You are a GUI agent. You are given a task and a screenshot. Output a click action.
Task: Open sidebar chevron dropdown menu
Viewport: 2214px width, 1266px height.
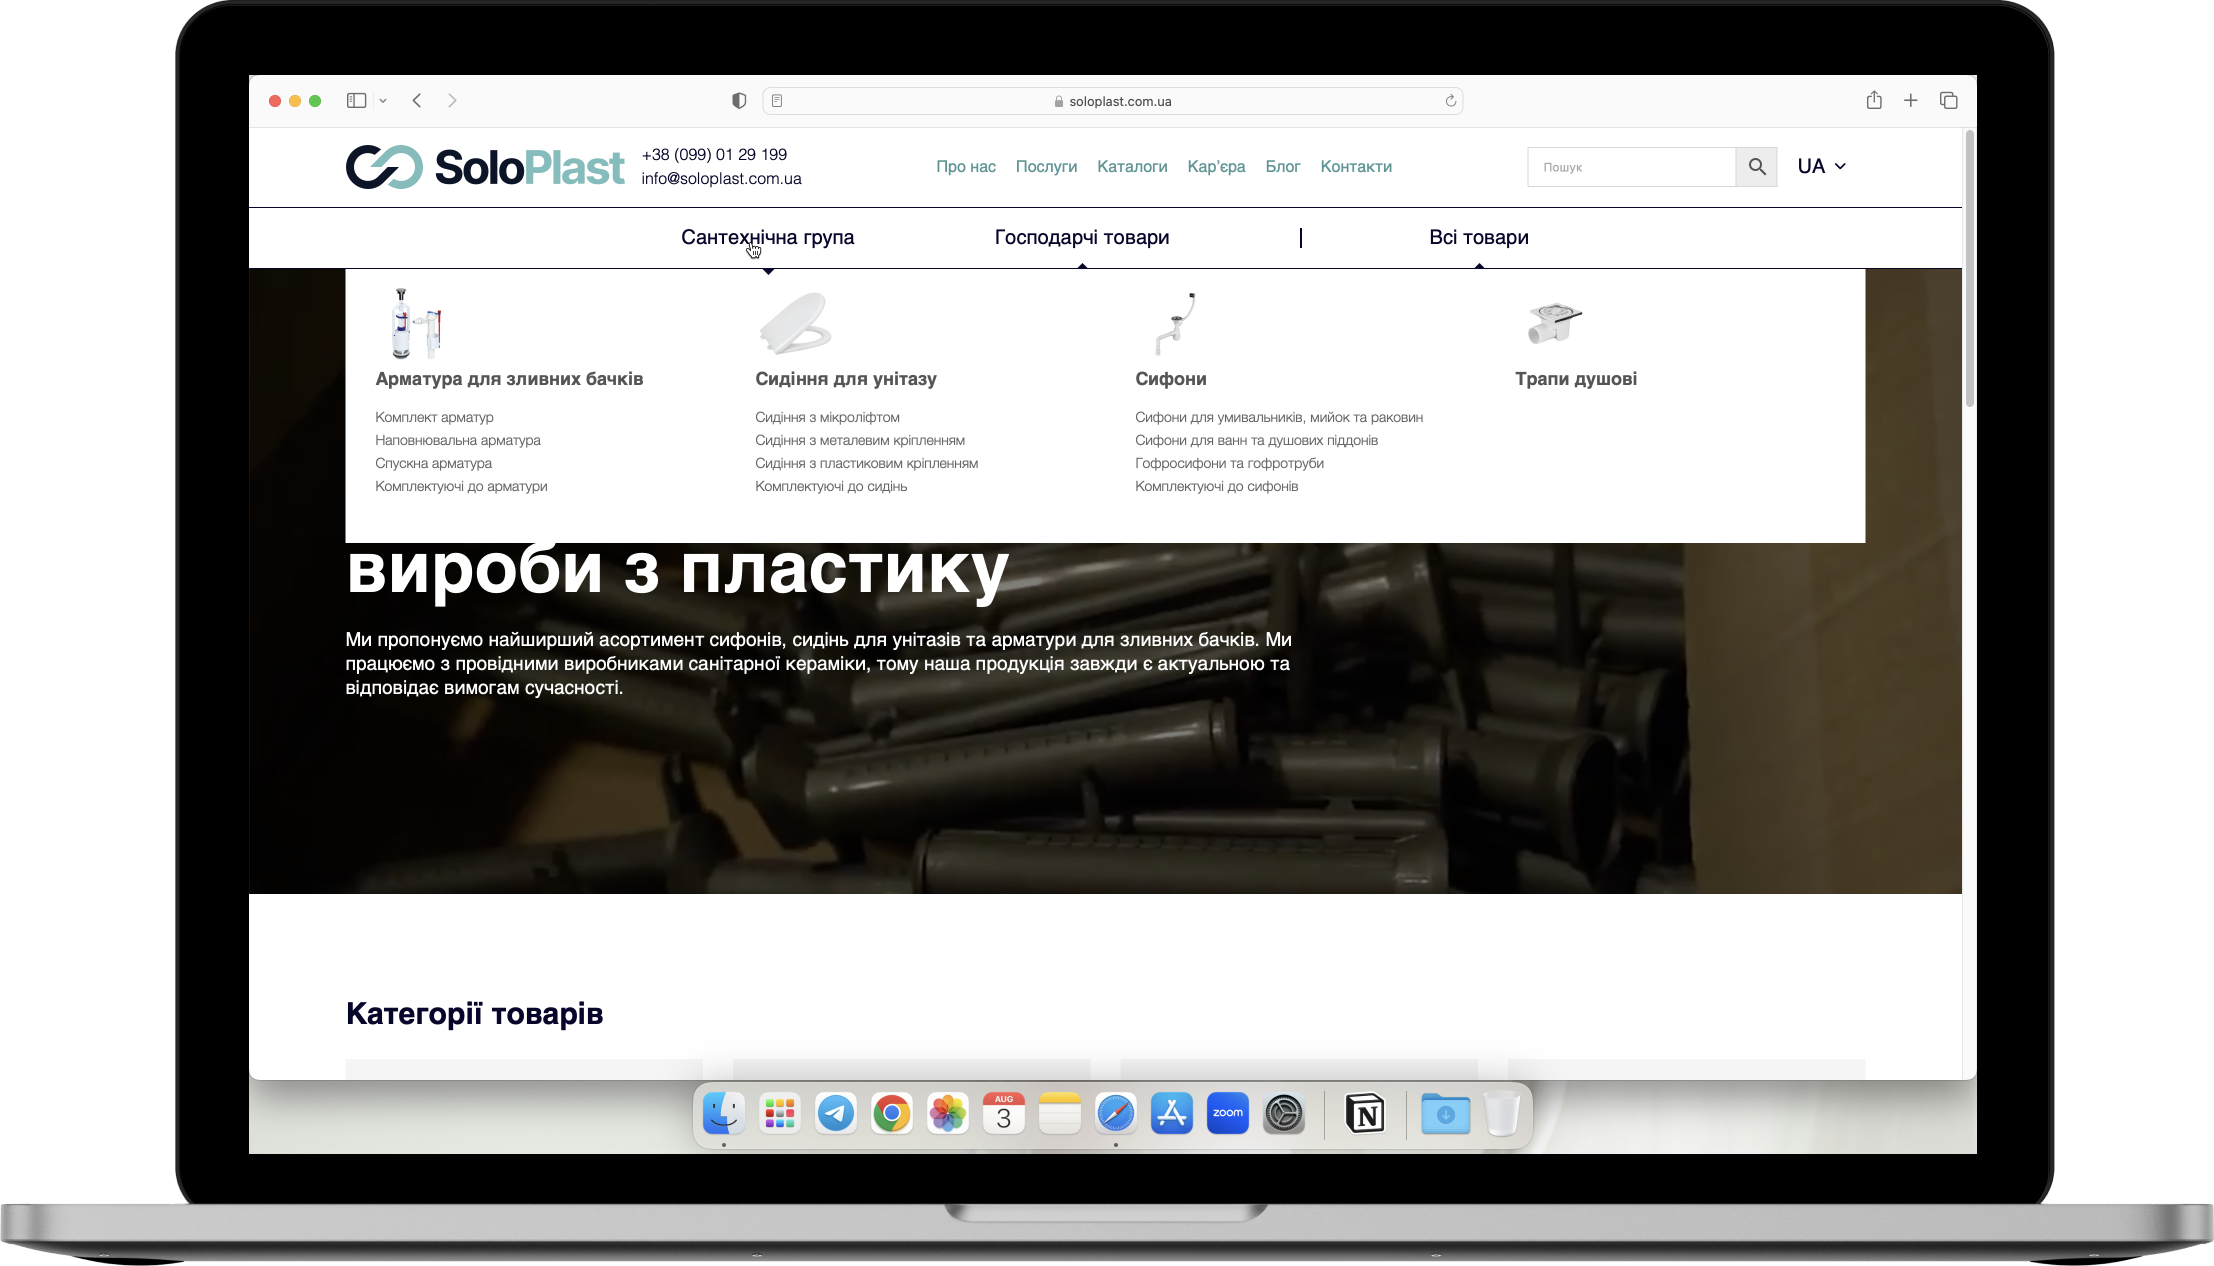click(x=383, y=101)
